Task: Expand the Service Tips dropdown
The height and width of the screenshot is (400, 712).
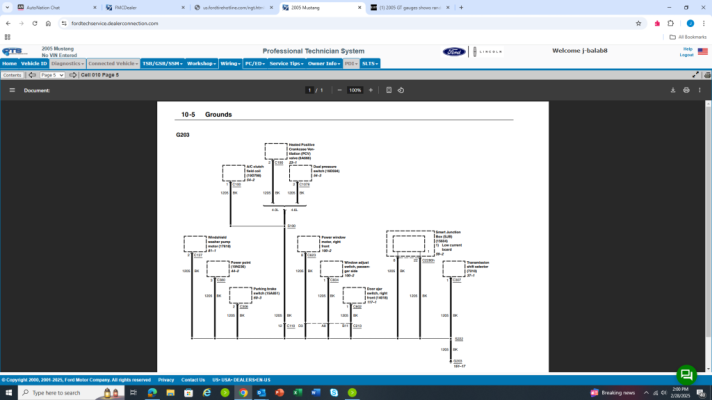Action: pos(286,64)
